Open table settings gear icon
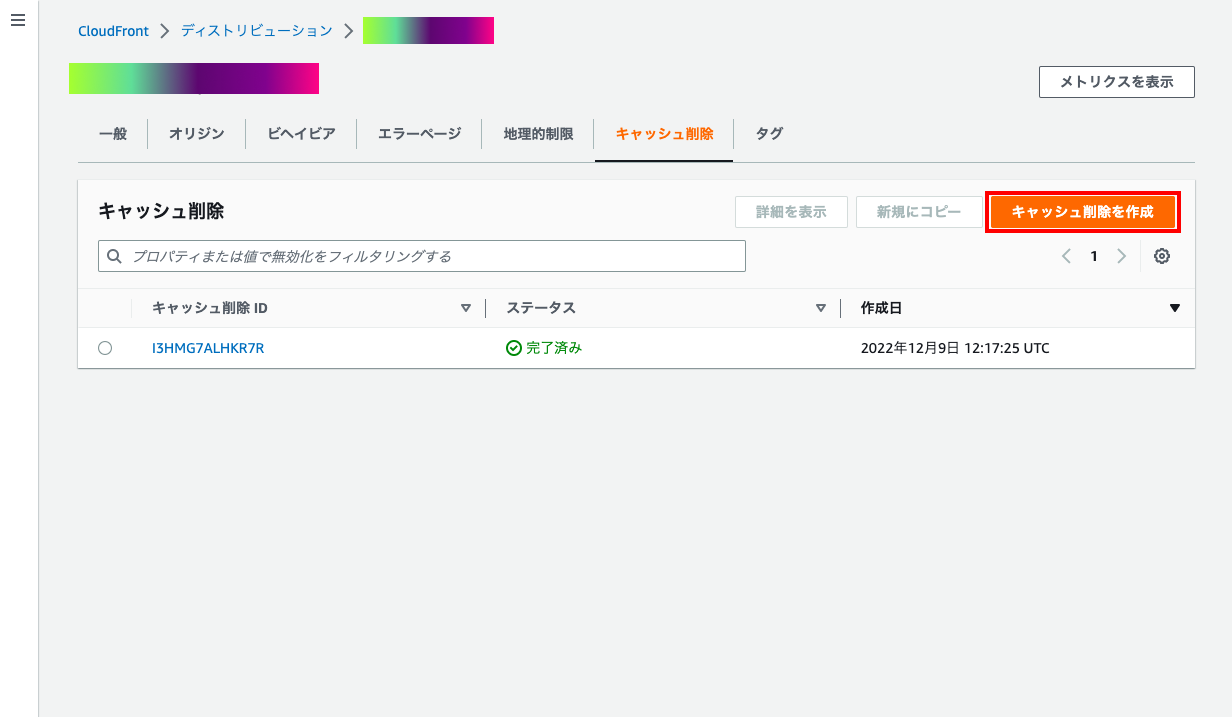 tap(1161, 256)
